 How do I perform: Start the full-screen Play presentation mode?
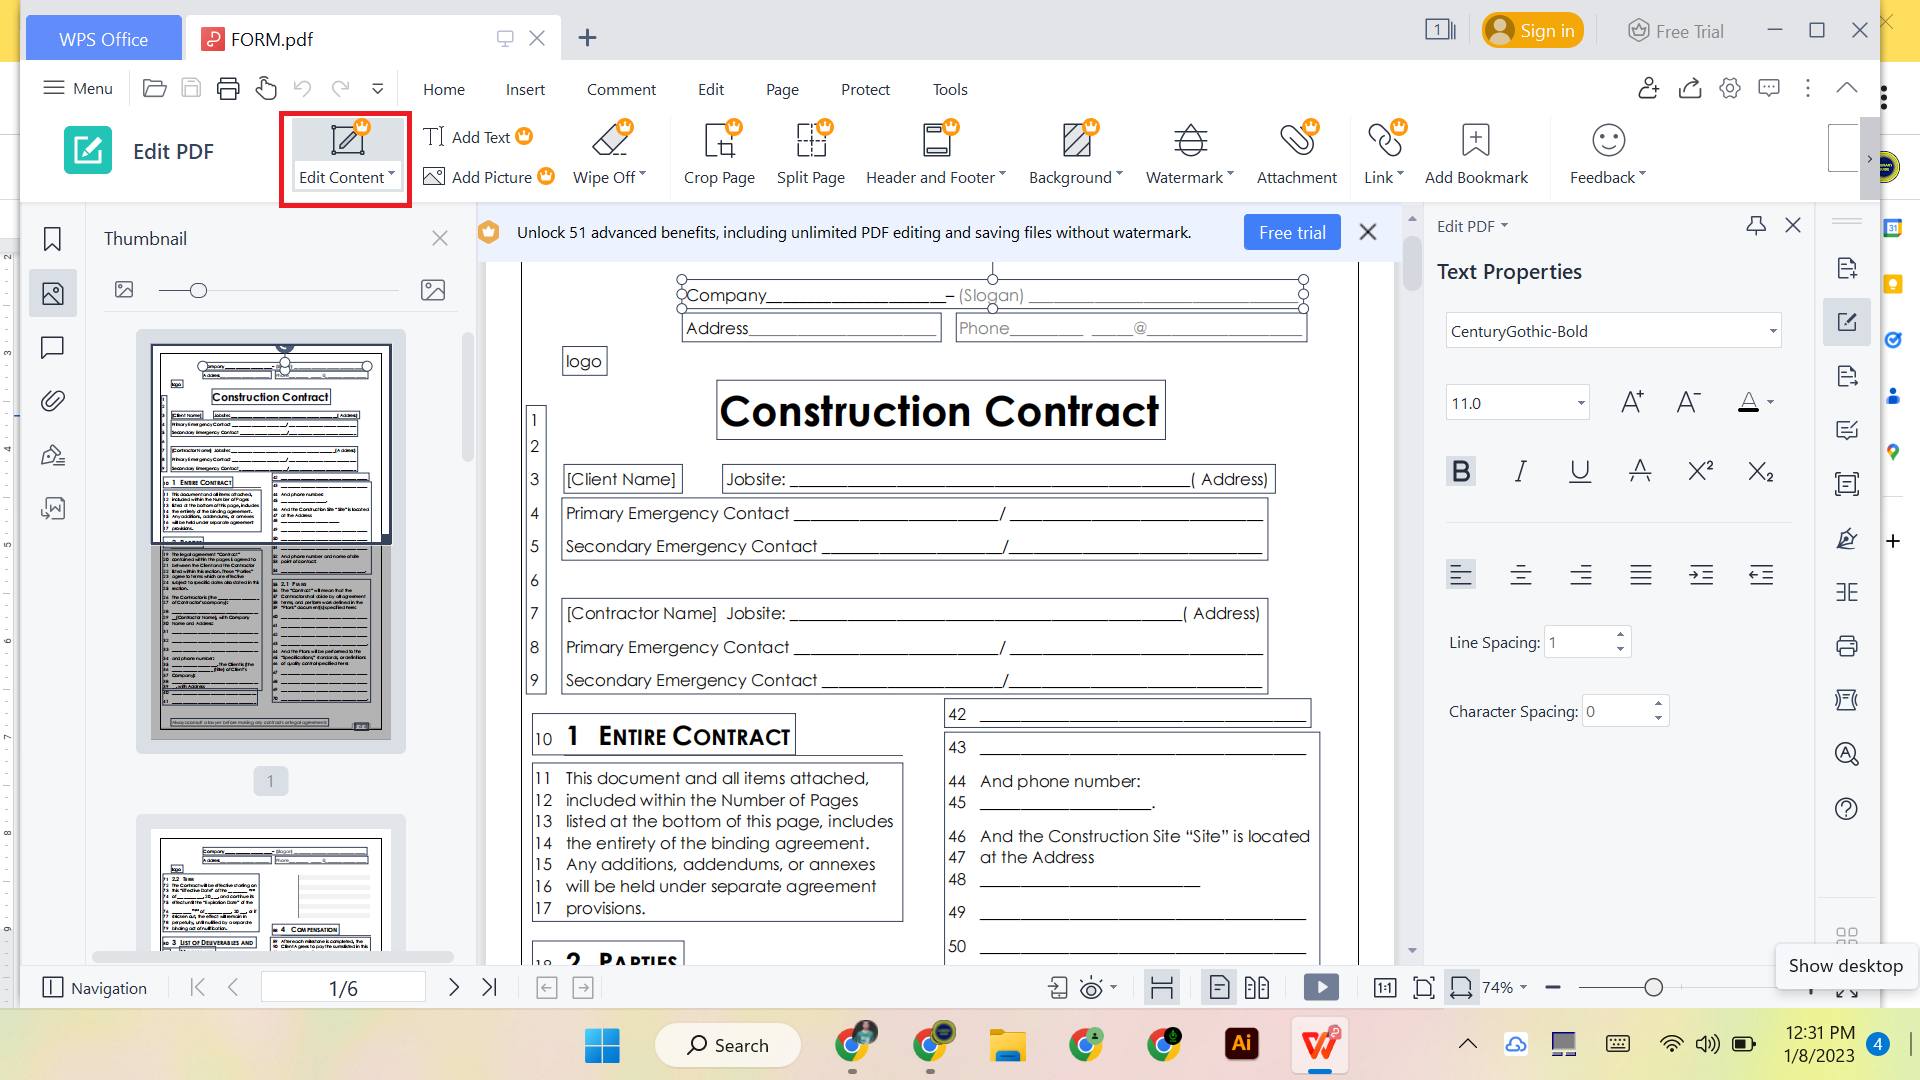[1321, 987]
